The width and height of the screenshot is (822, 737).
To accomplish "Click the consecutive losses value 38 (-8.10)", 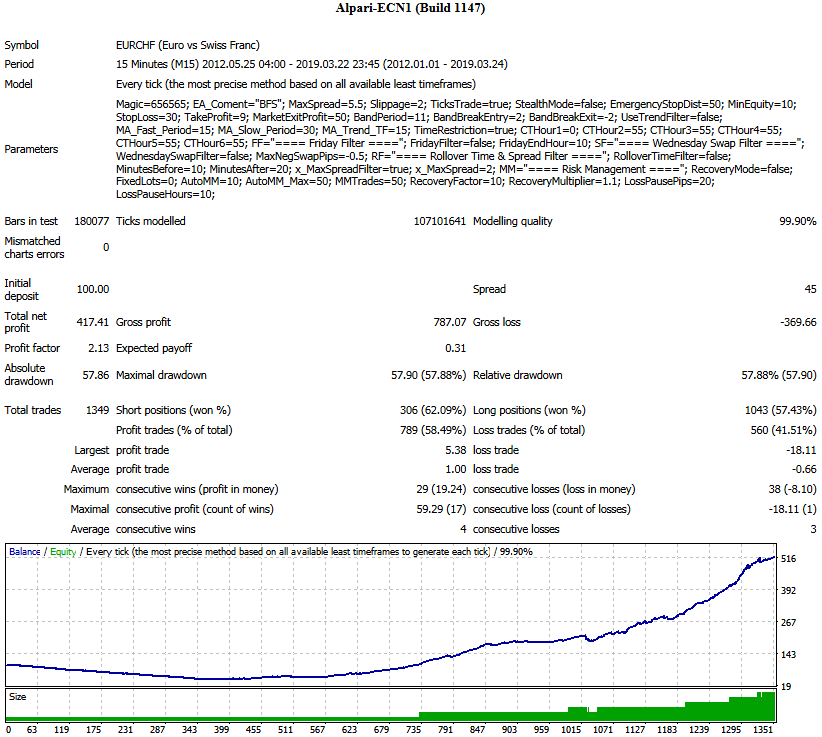I will [x=792, y=489].
